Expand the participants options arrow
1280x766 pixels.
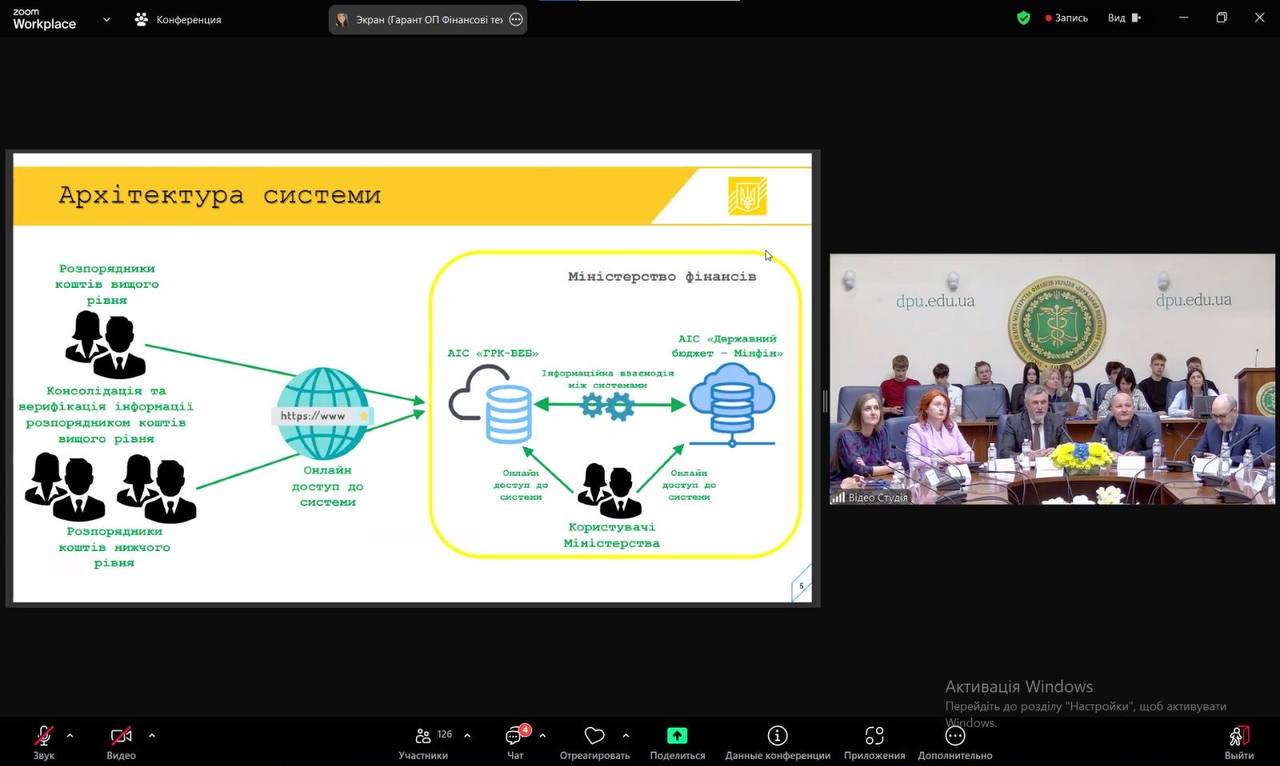(x=467, y=736)
